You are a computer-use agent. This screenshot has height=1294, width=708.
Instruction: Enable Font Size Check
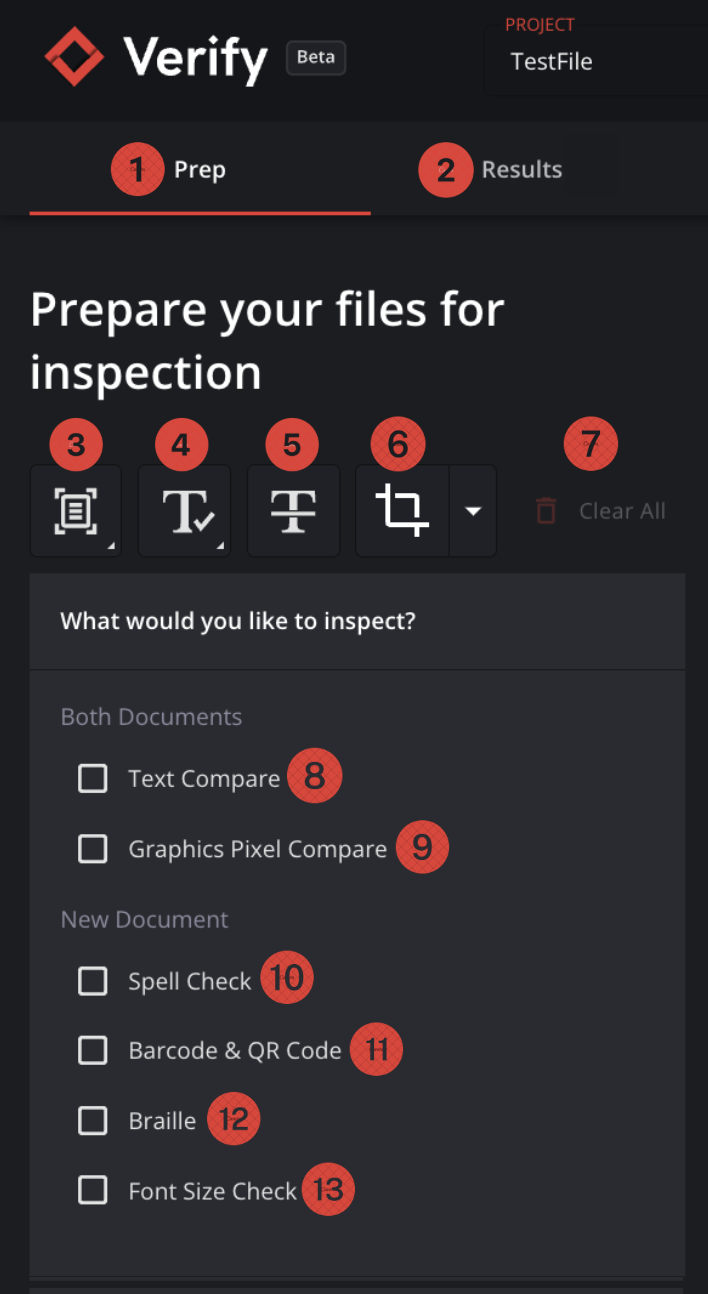(x=92, y=1190)
